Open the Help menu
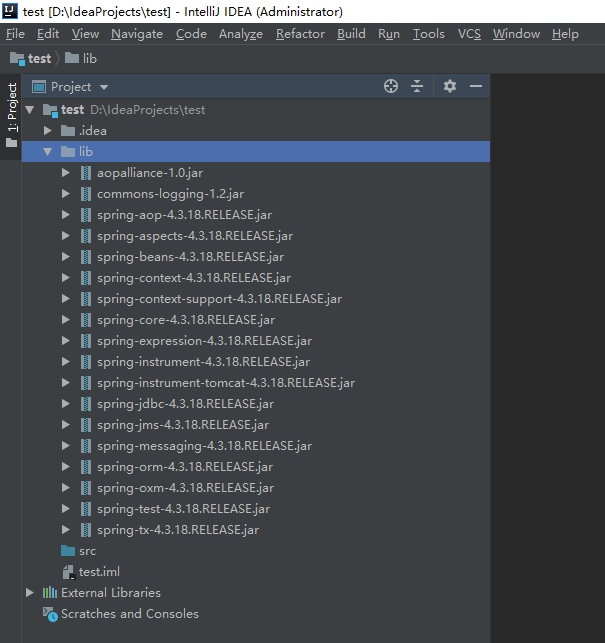The image size is (605, 643). pos(565,34)
